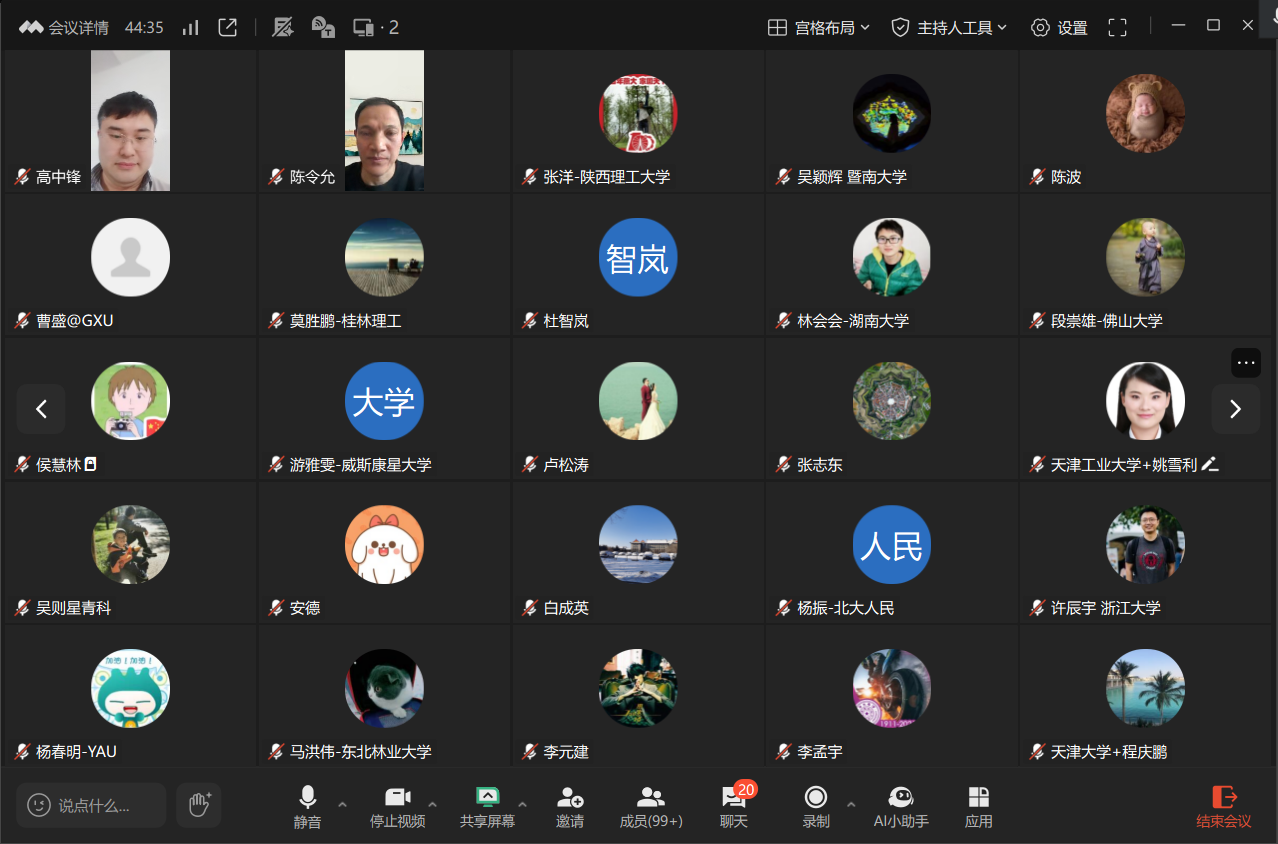The height and width of the screenshot is (844, 1278).
Task: Expand 宫格布局 layout dropdown
Action: pos(818,27)
